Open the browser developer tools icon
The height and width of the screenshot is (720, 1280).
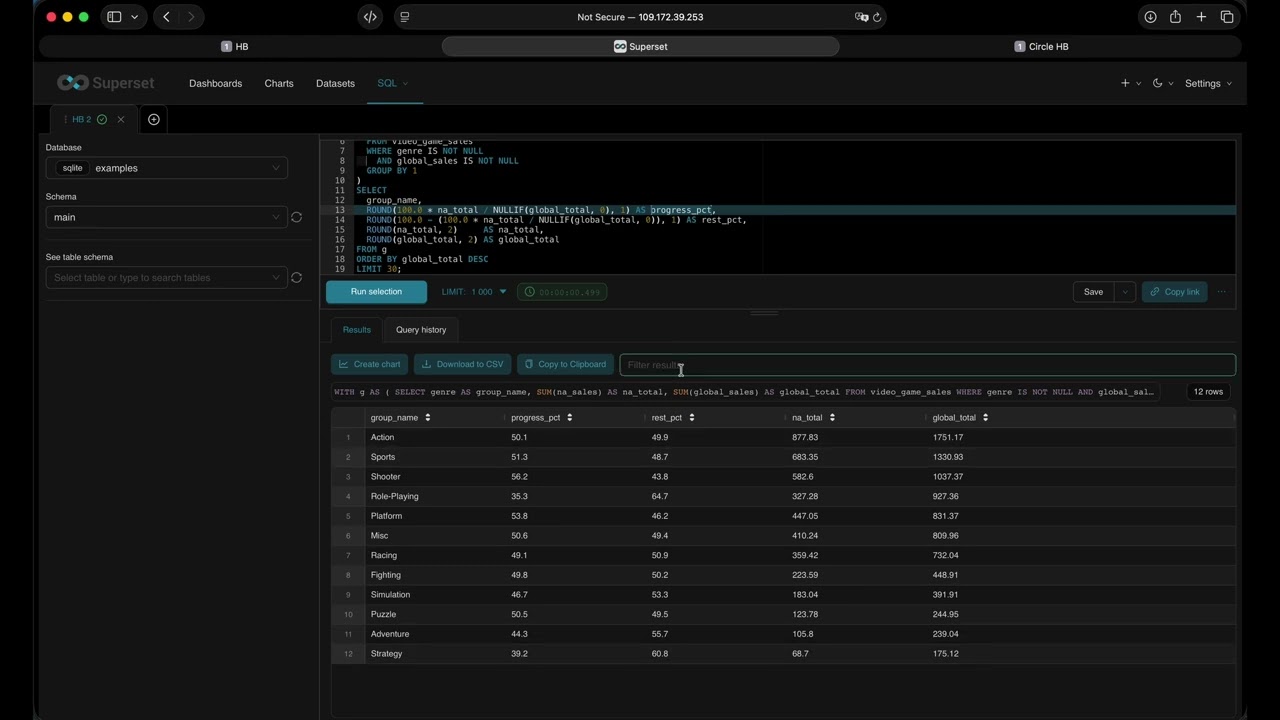(370, 17)
